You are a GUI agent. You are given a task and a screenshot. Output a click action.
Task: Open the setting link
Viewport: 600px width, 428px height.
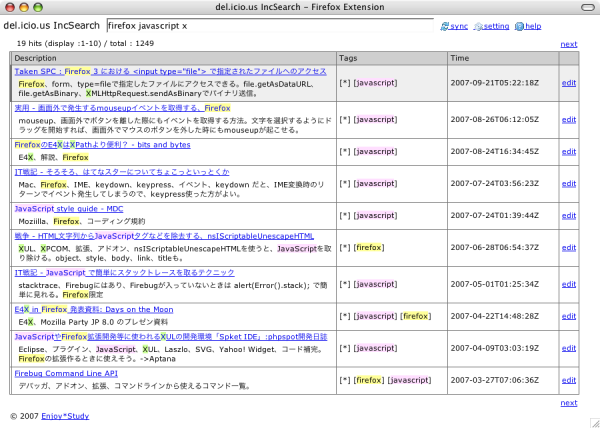496,26
